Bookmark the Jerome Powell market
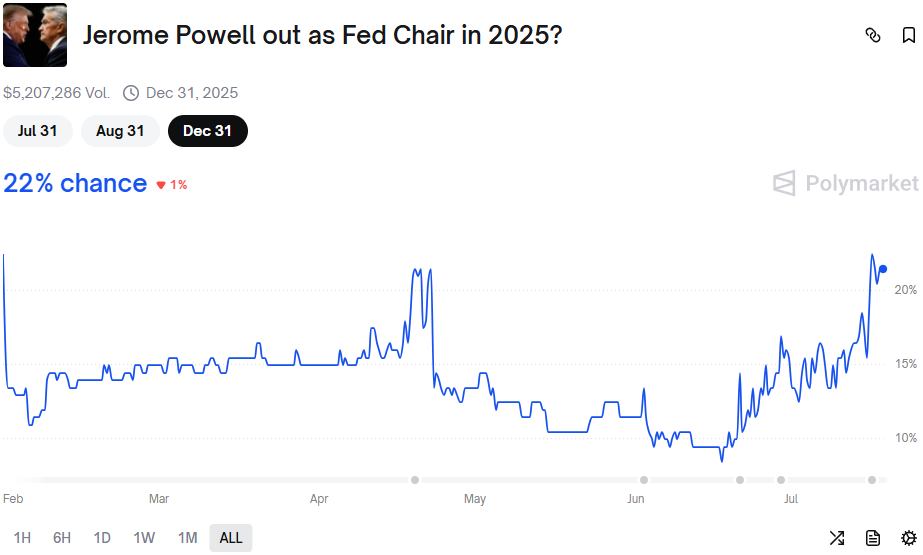The width and height of the screenshot is (923, 555). pyautogui.click(x=908, y=36)
